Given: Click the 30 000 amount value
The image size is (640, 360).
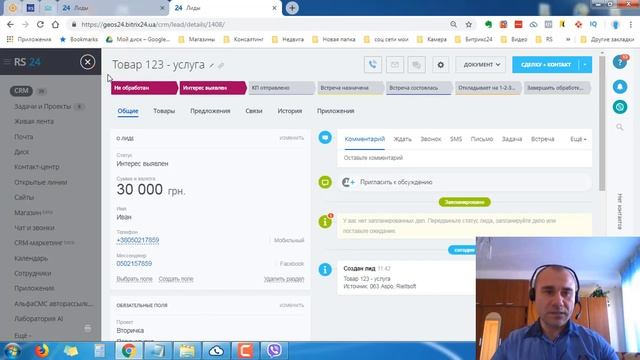Looking at the screenshot, I should tap(140, 189).
